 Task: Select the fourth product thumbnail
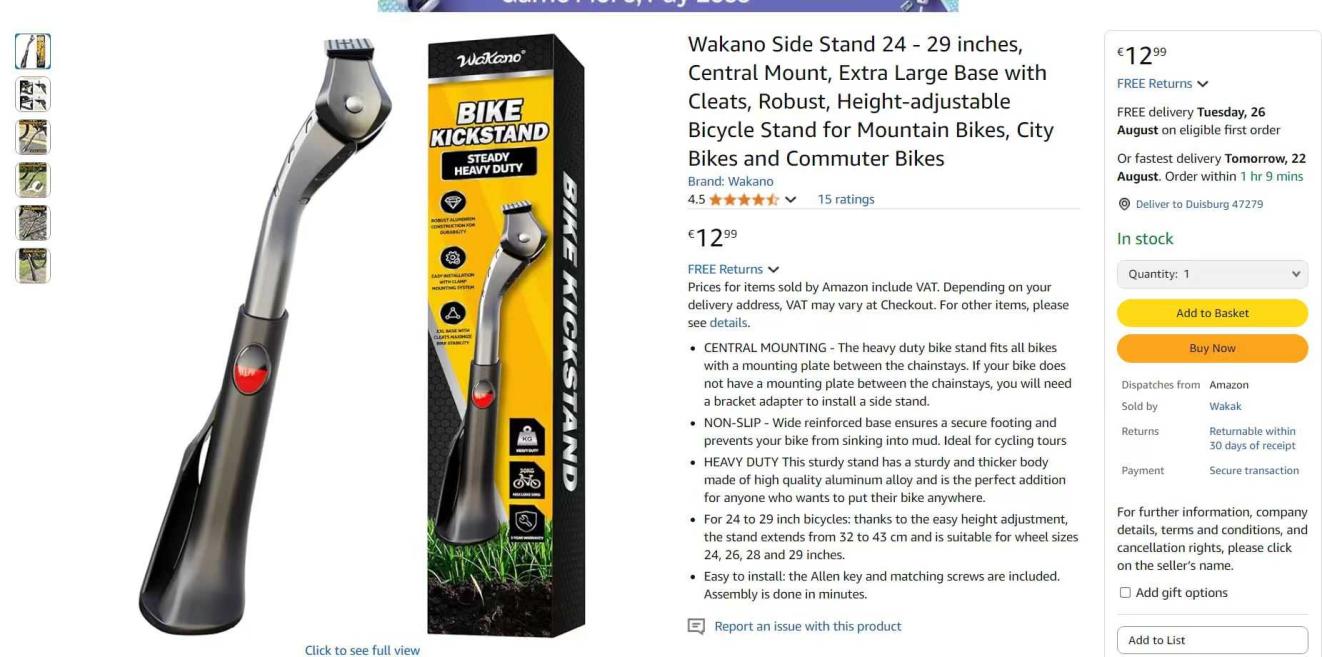click(x=33, y=180)
